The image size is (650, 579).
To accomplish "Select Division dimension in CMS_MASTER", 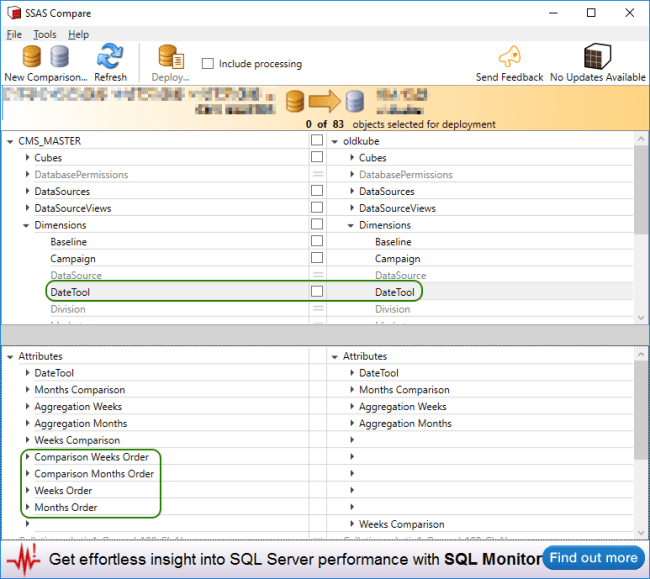I will coord(68,309).
